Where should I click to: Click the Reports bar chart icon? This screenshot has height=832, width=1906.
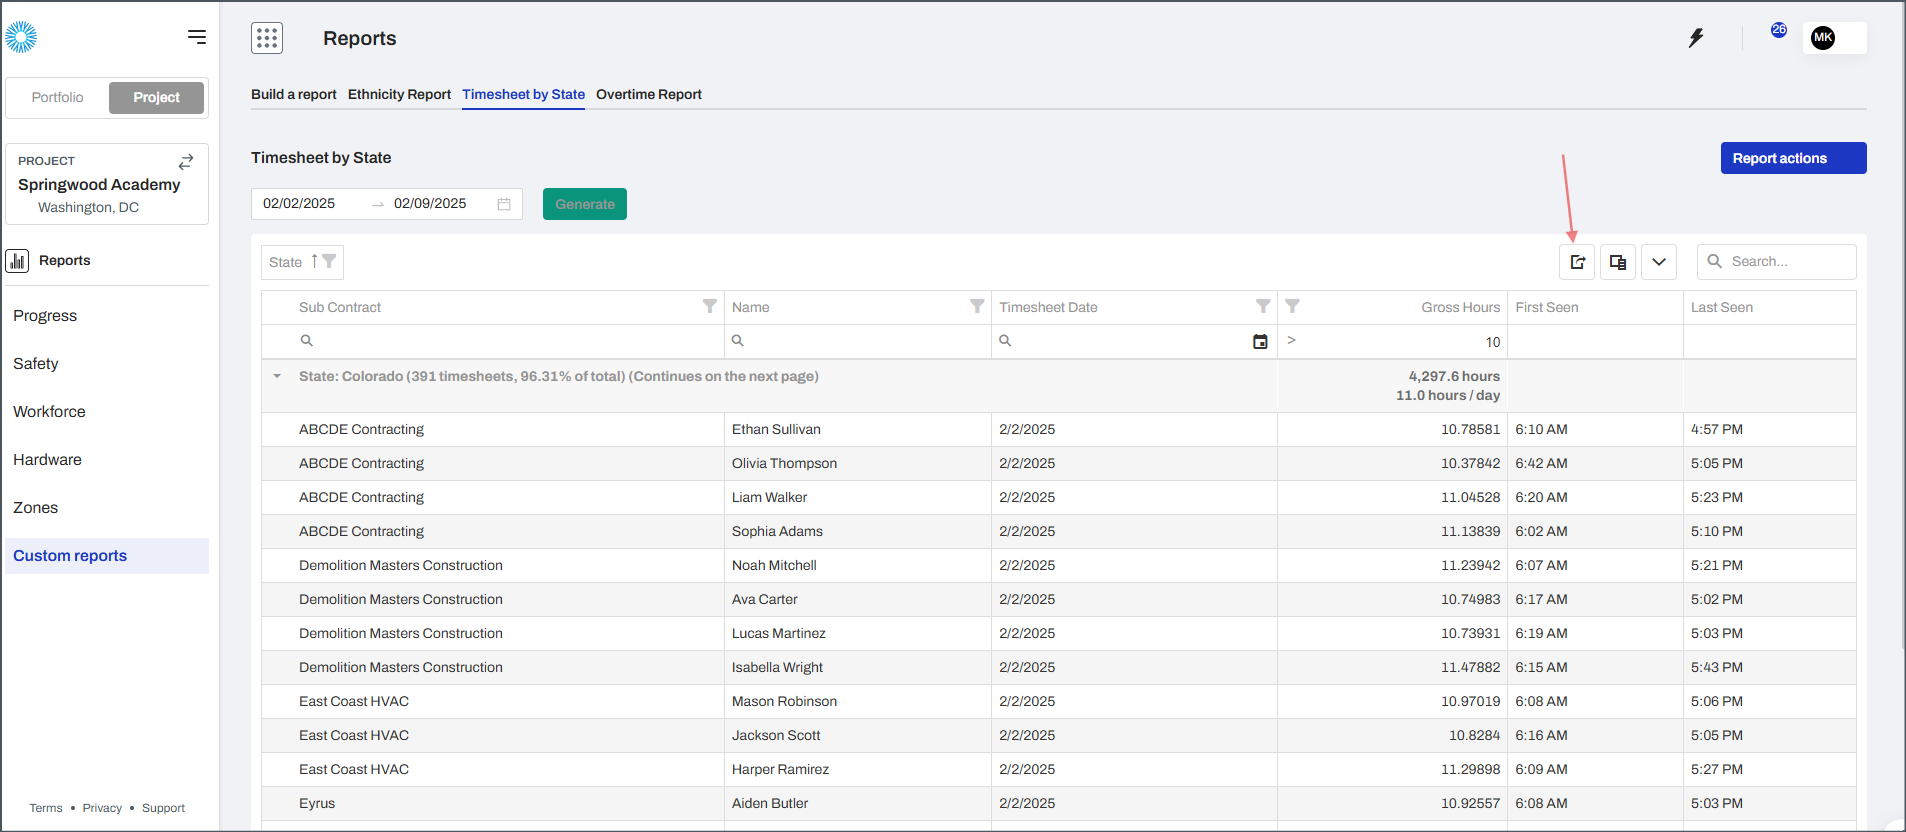(x=17, y=261)
